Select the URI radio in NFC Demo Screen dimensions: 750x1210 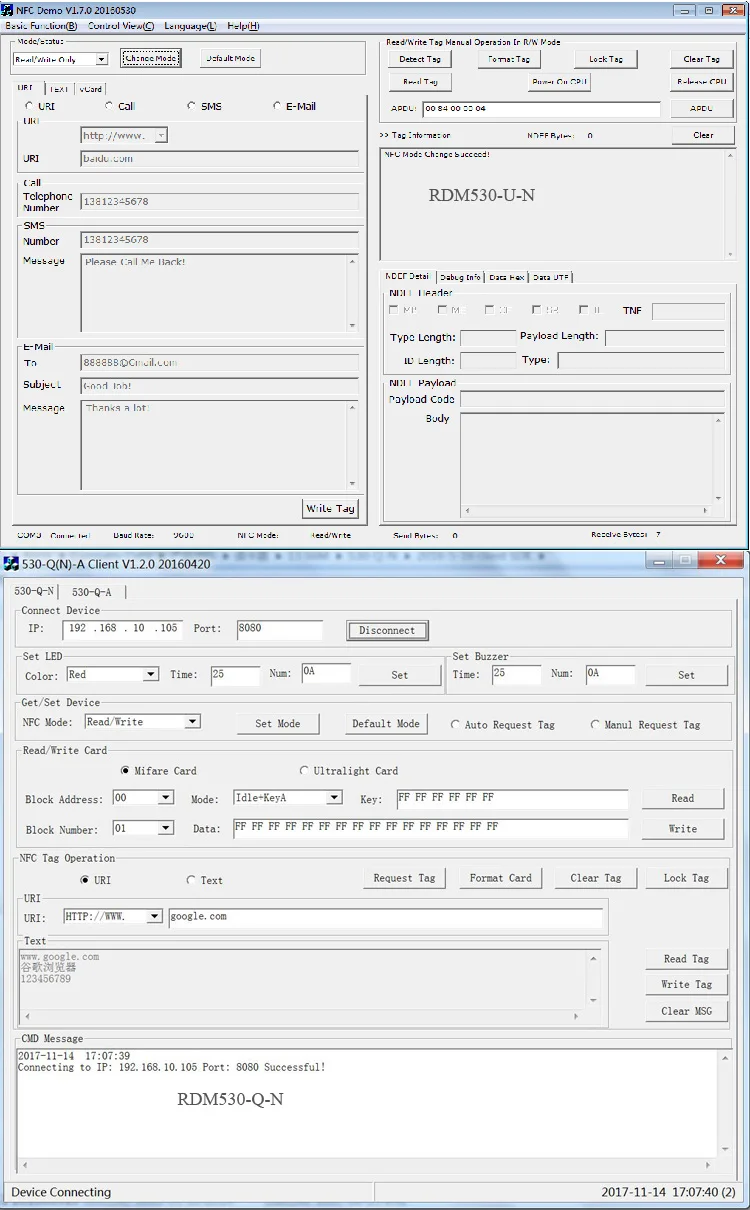[29, 106]
